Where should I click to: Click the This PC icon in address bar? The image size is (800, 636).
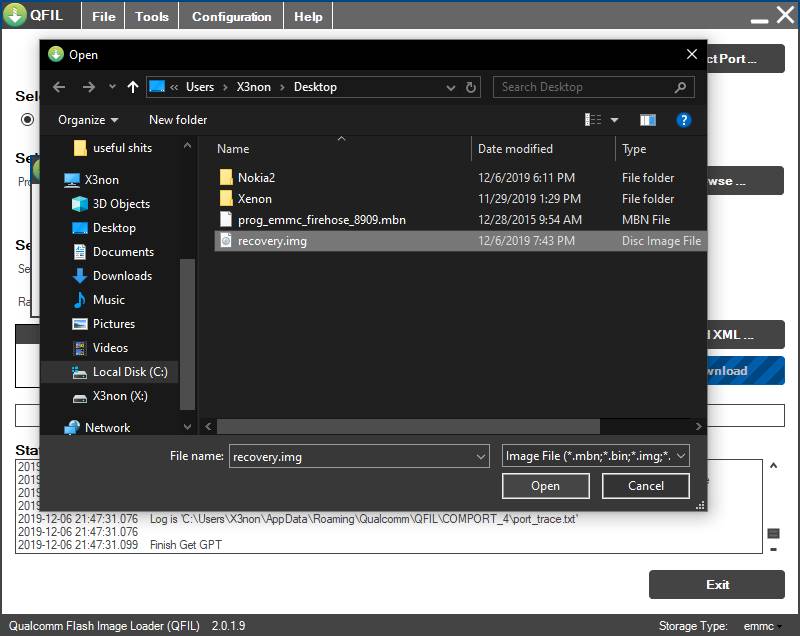tap(157, 87)
